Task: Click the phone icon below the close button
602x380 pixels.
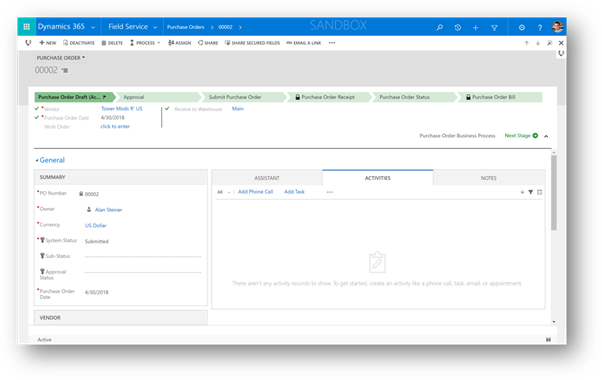Action: (x=561, y=53)
